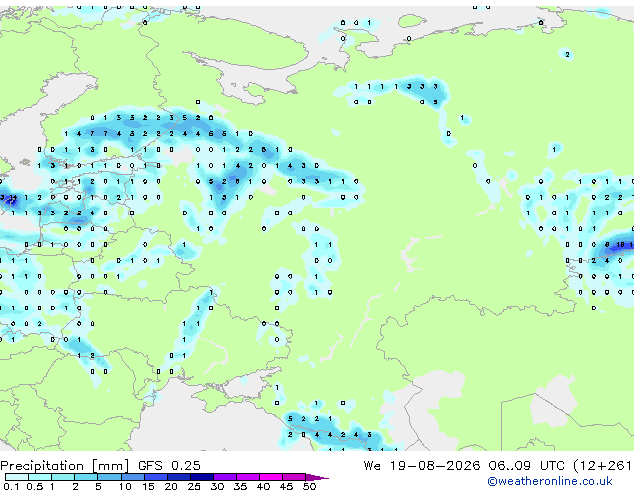Select the 5–10 mm legend color box
Viewport: 634px width, 490px height.
click(x=109, y=477)
